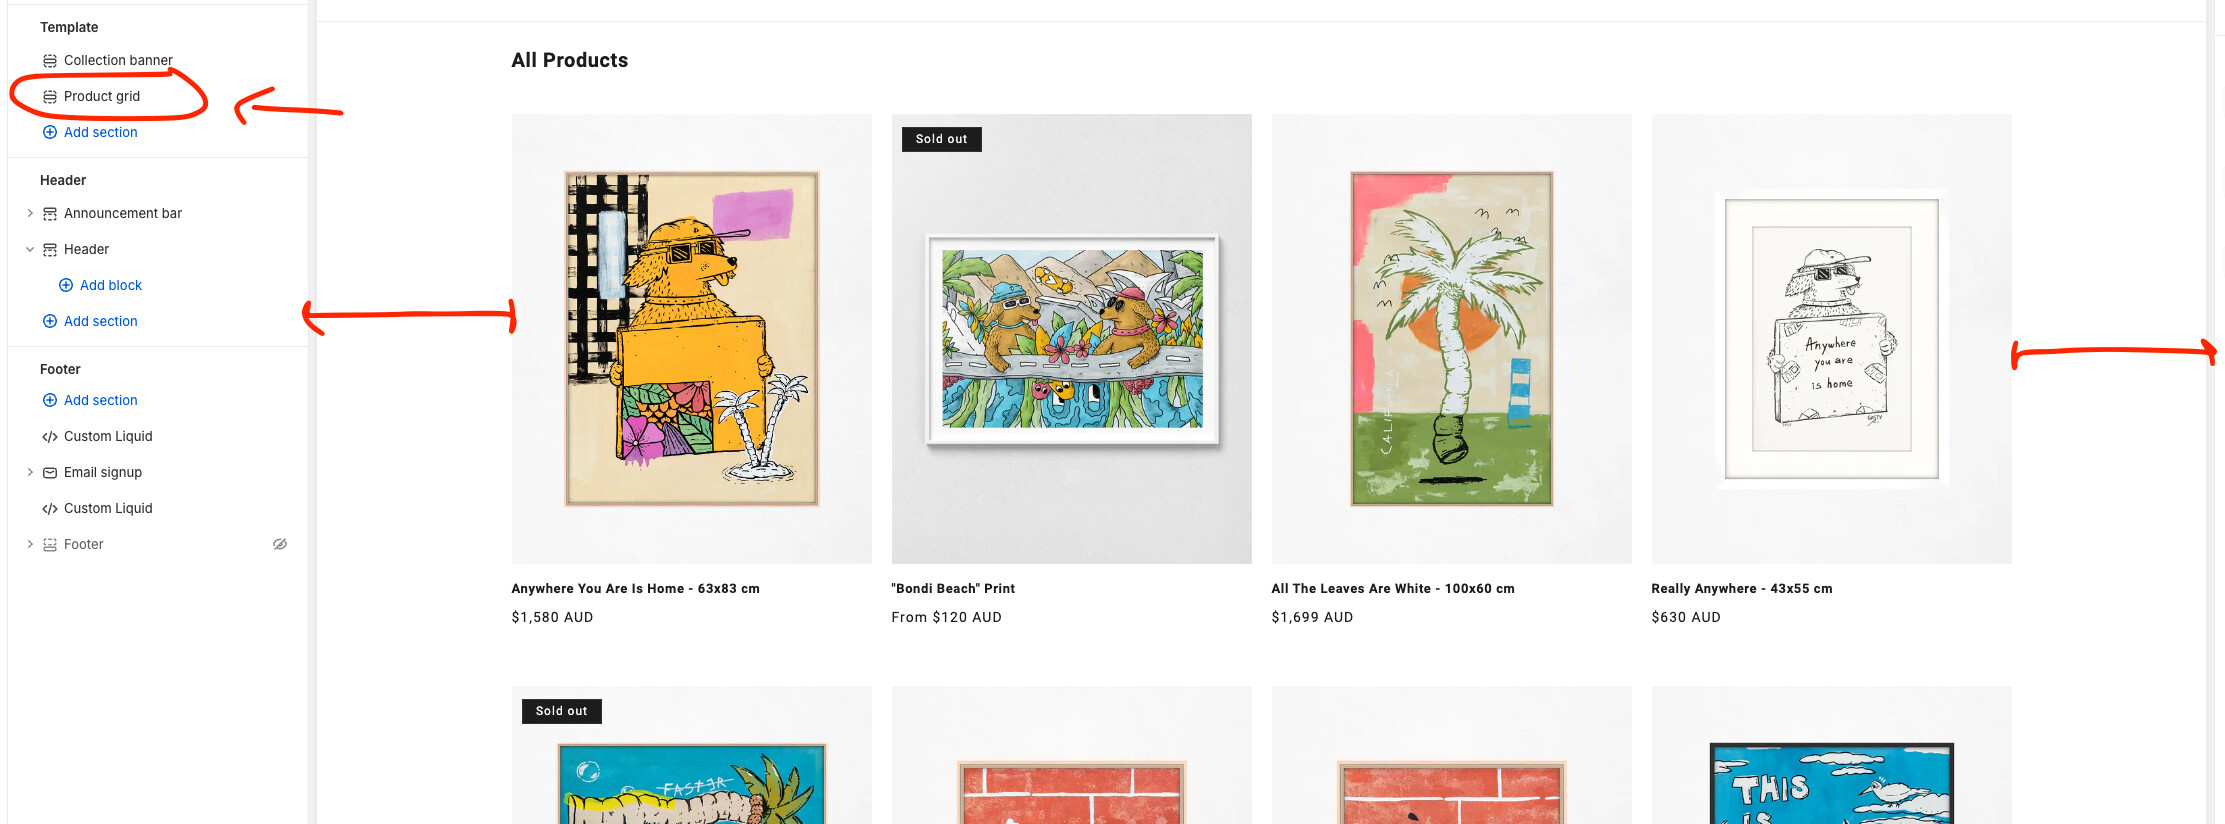Click the Announcement bar section icon

[50, 214]
